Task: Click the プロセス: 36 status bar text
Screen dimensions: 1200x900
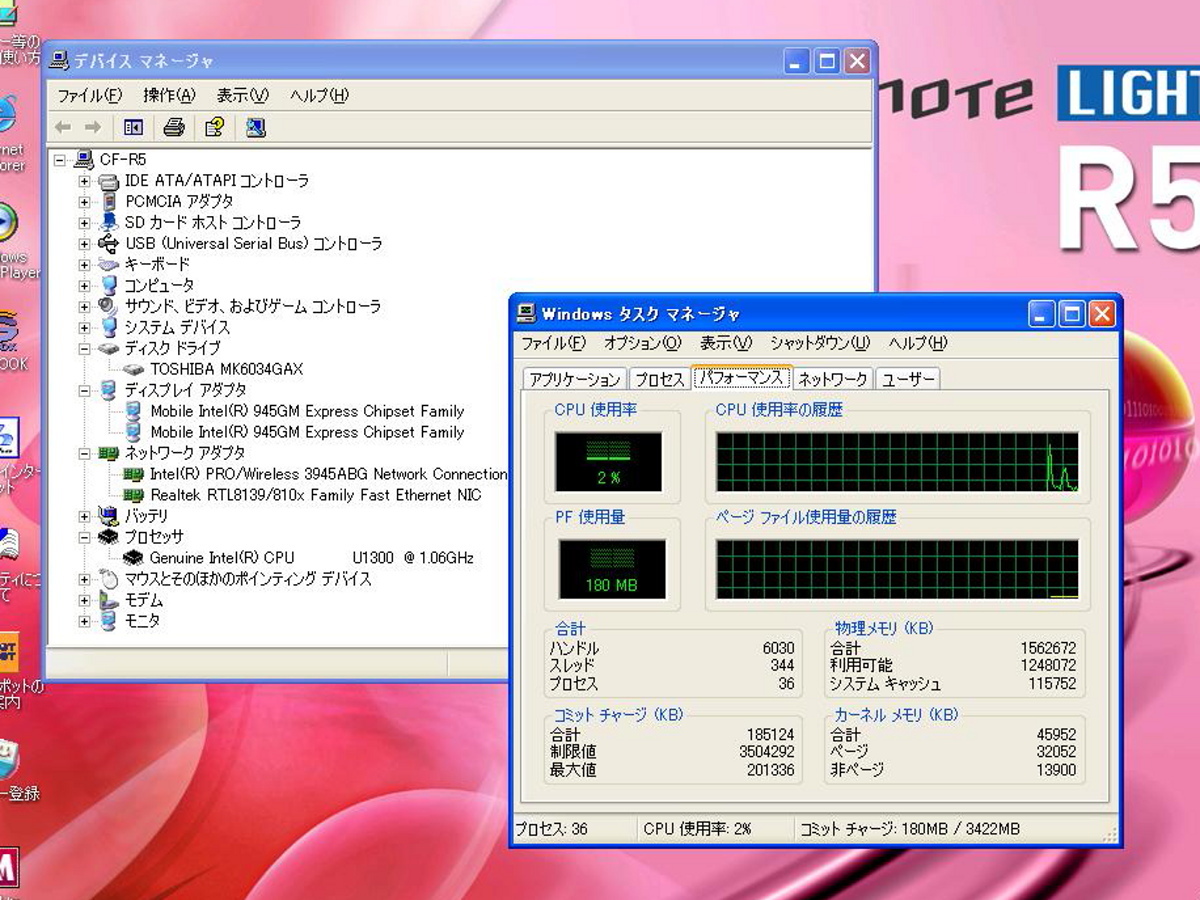Action: 552,829
